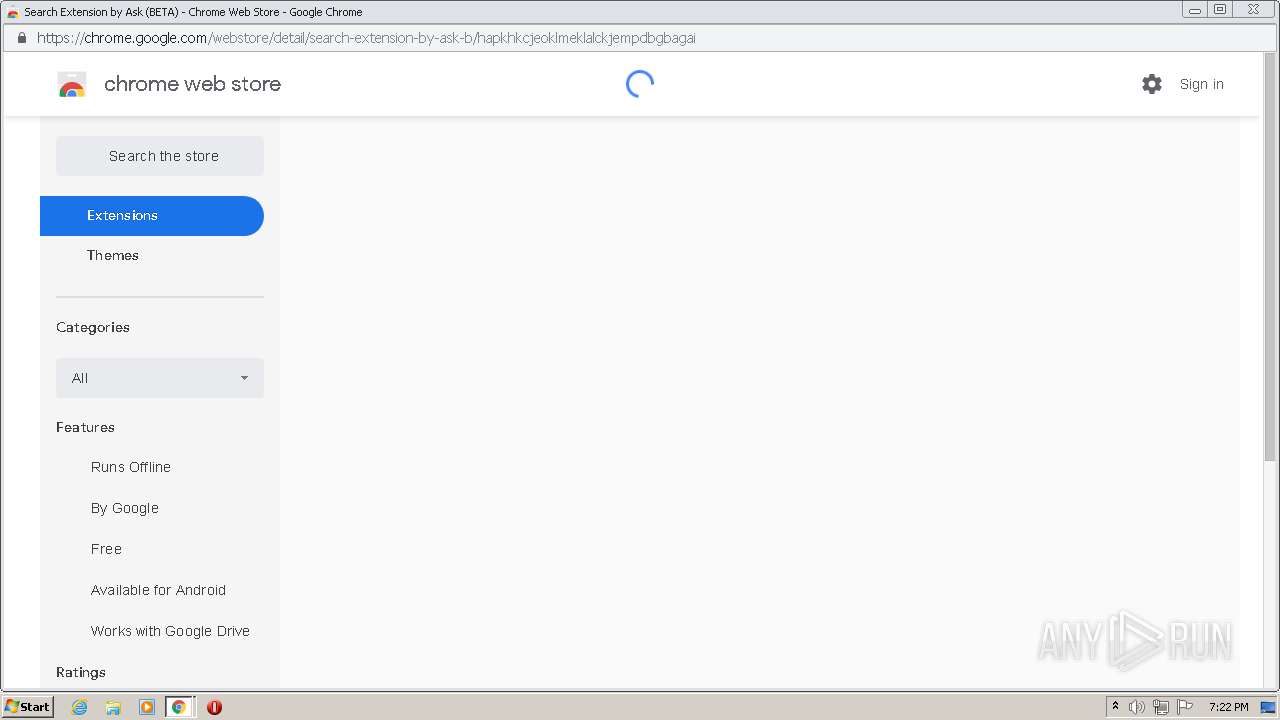
Task: Select the Extensions section
Action: (152, 216)
